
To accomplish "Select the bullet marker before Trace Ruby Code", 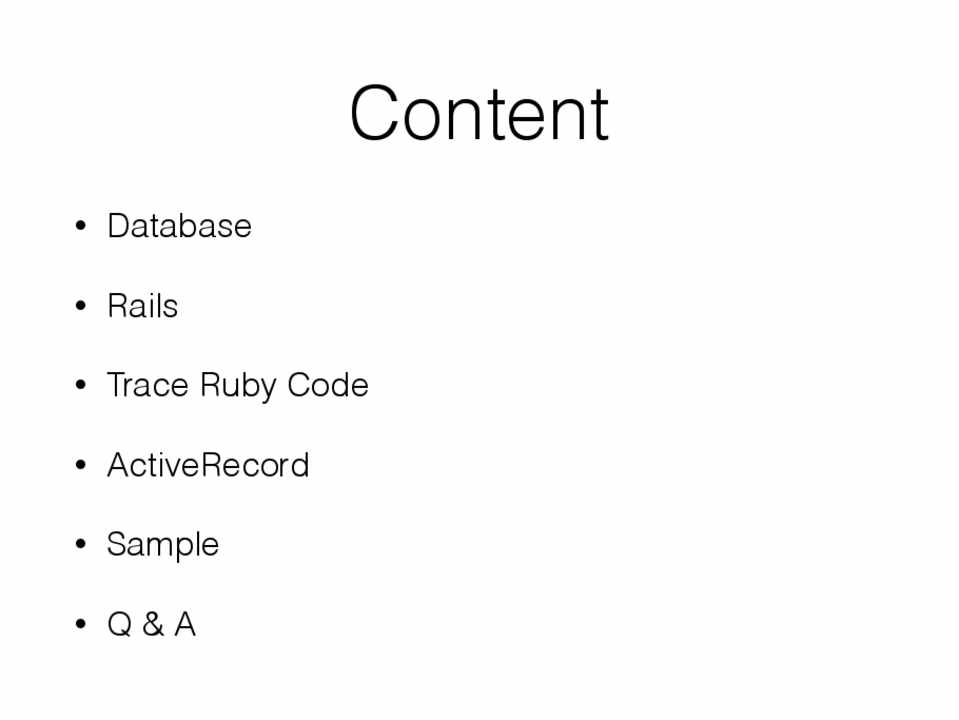I will click(x=80, y=386).
